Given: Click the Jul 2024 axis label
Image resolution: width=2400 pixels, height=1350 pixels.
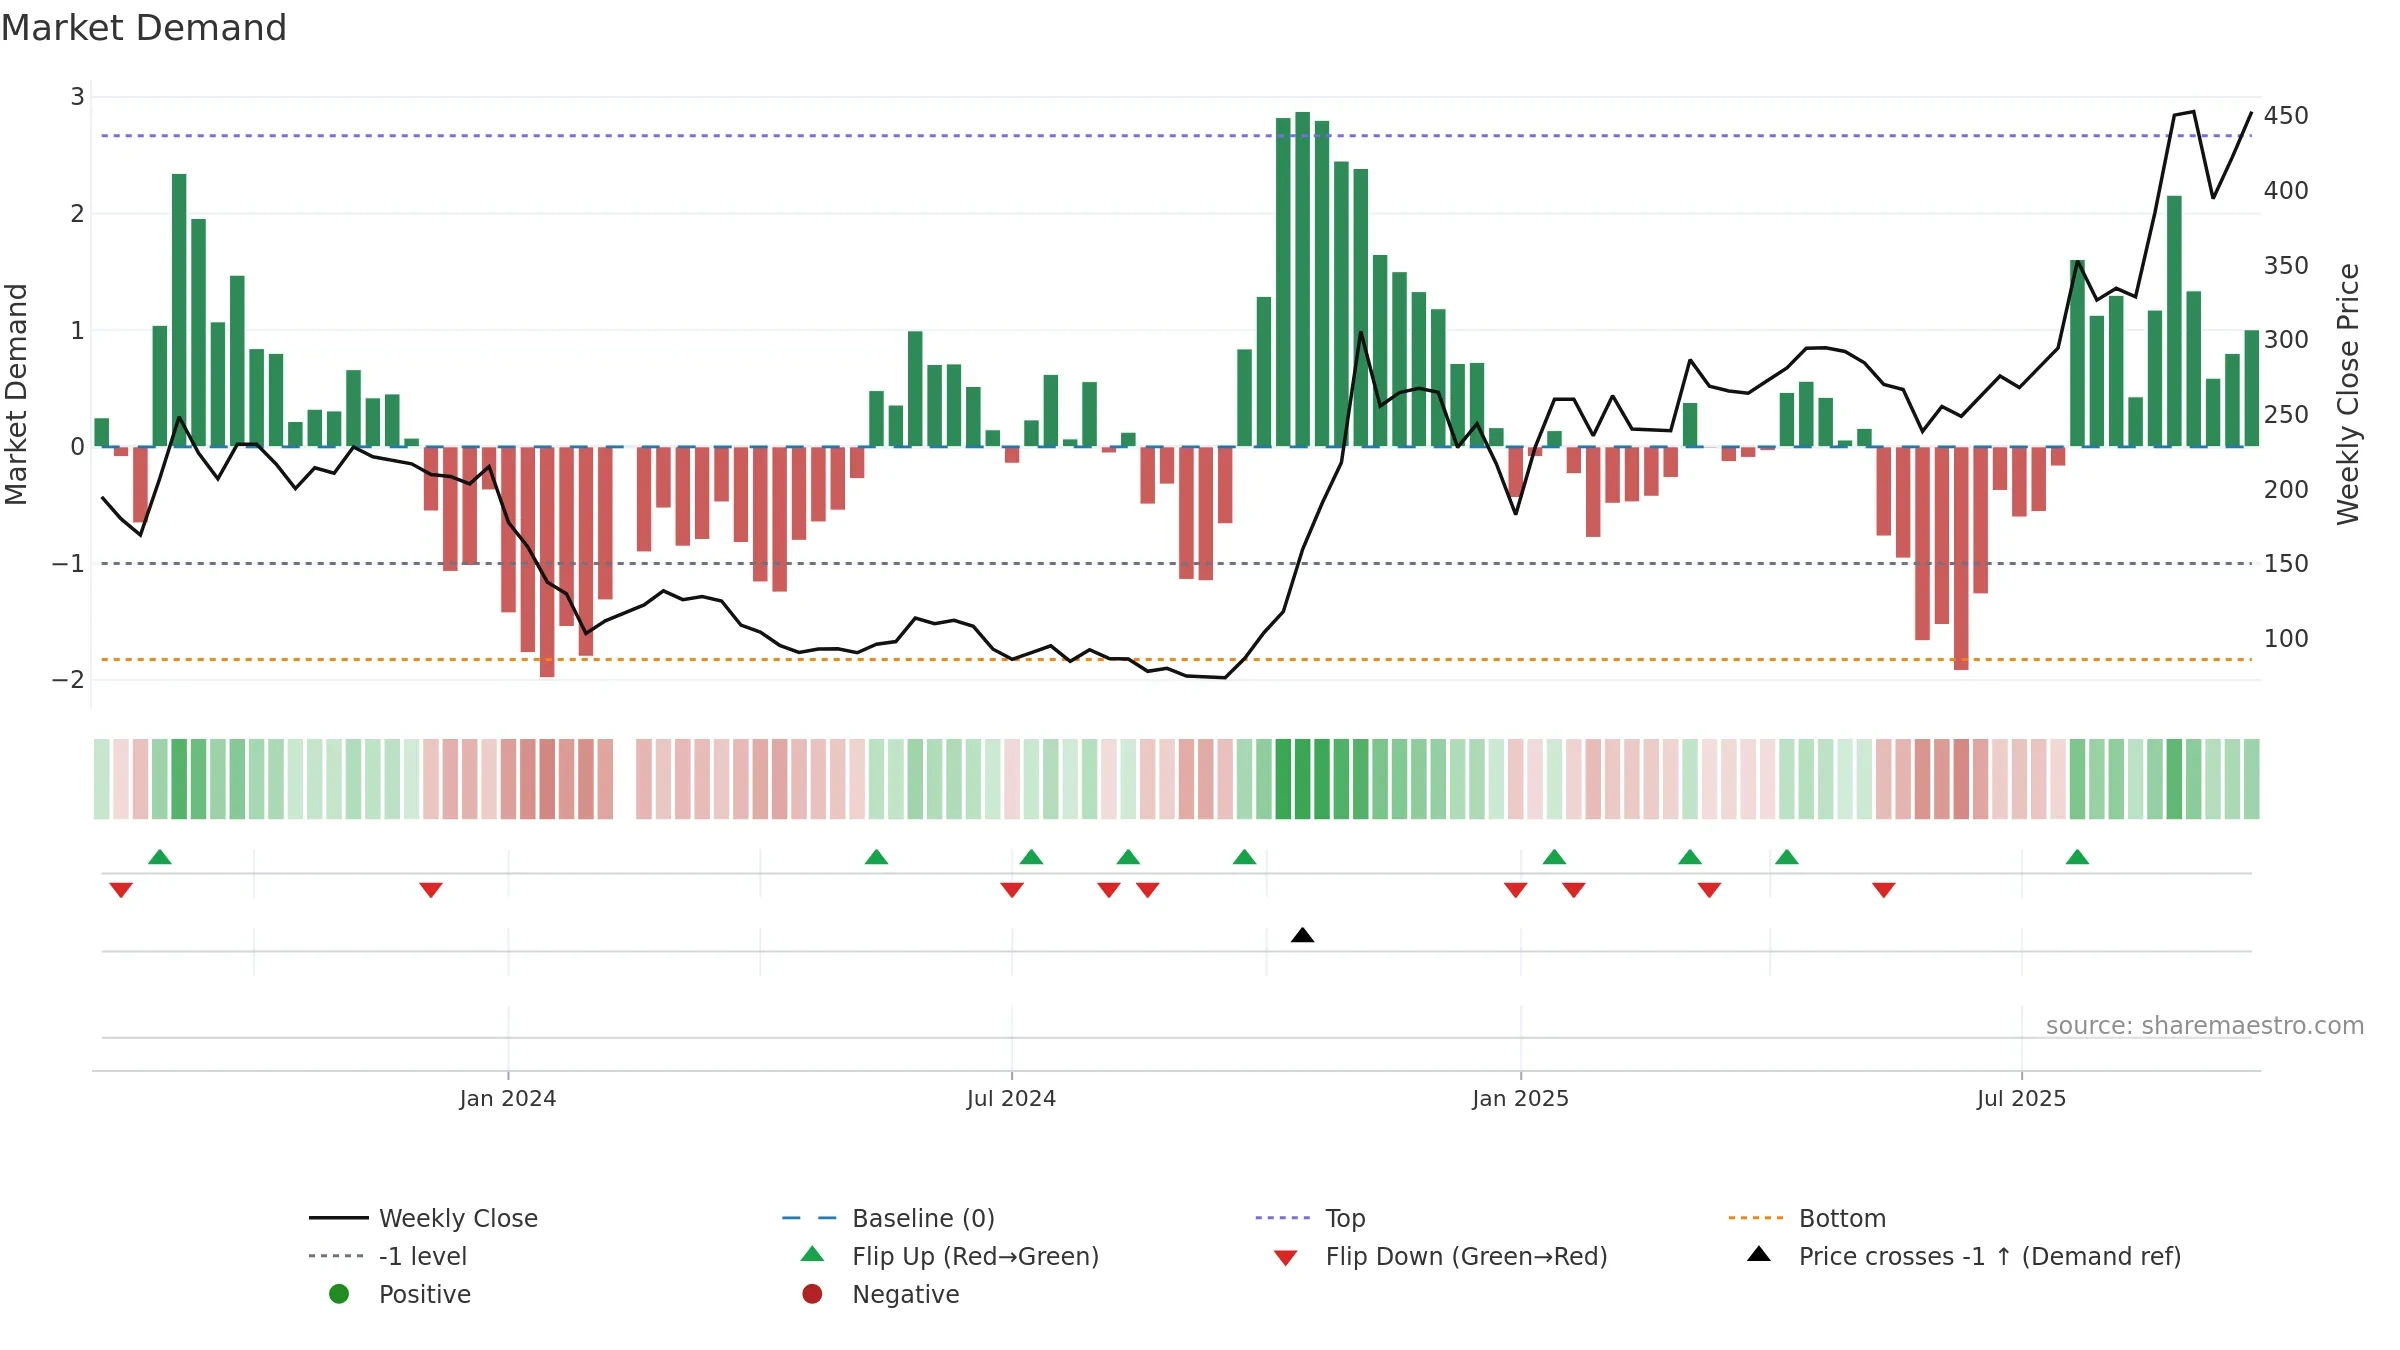Looking at the screenshot, I should click(1011, 1099).
